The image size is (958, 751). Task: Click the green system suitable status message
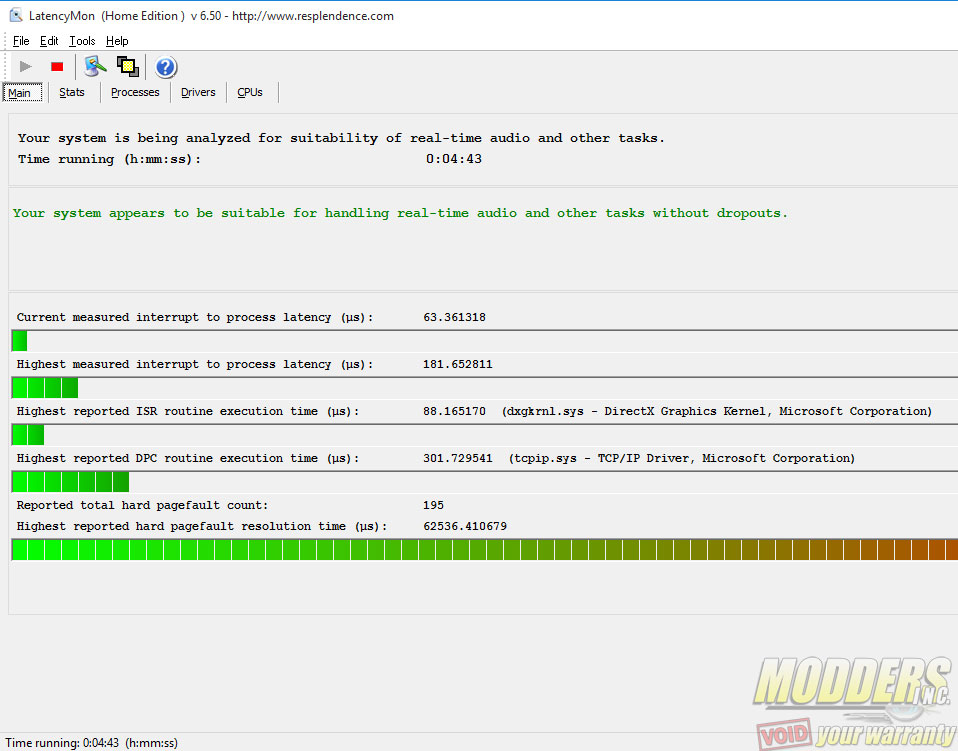point(400,213)
